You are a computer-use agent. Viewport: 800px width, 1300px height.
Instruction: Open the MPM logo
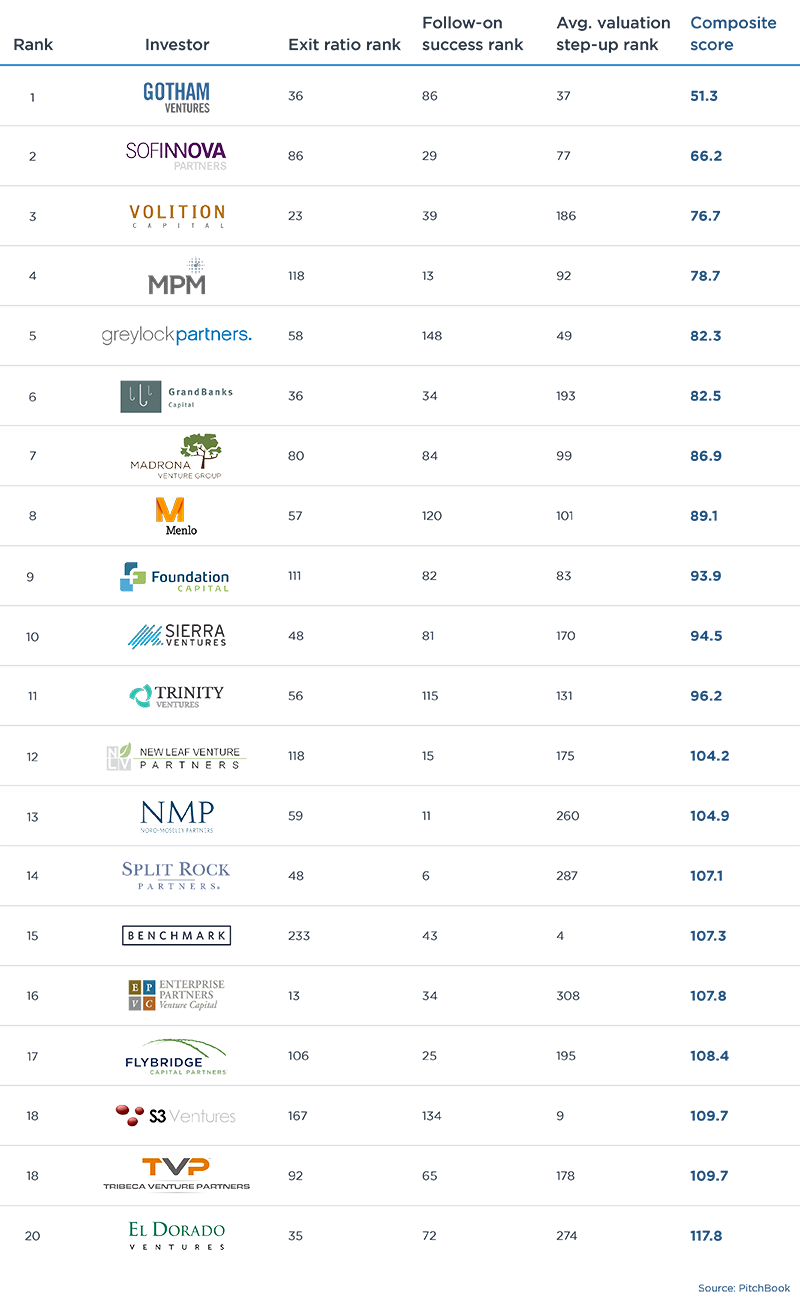[177, 276]
